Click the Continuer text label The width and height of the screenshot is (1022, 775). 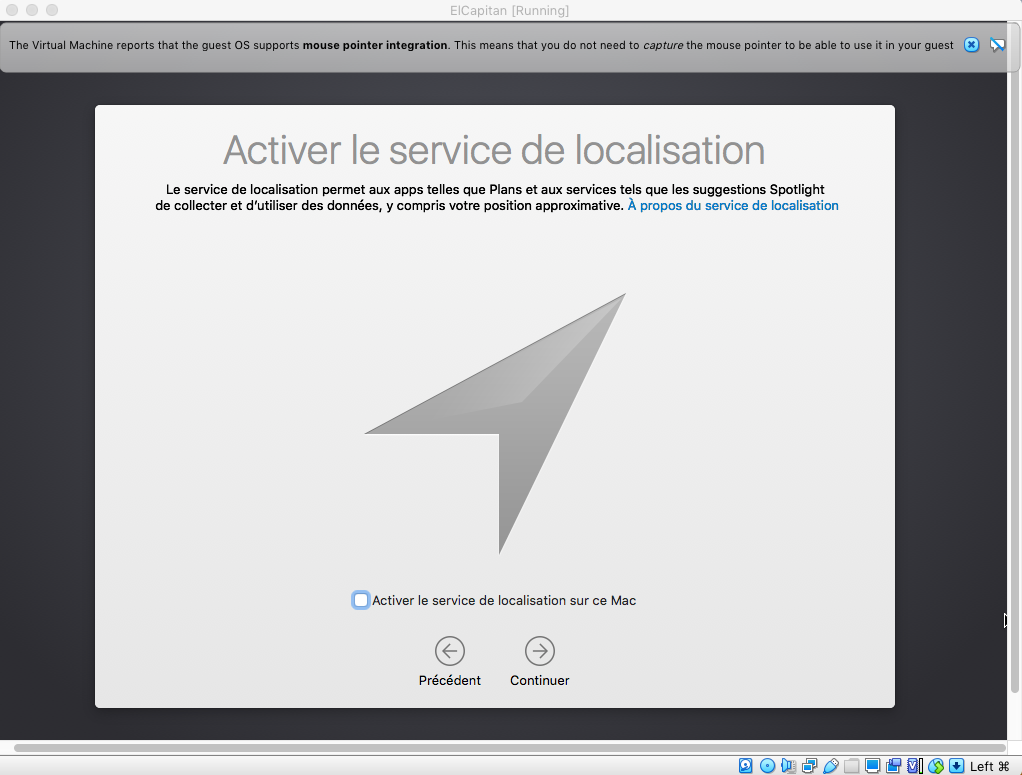pos(540,680)
